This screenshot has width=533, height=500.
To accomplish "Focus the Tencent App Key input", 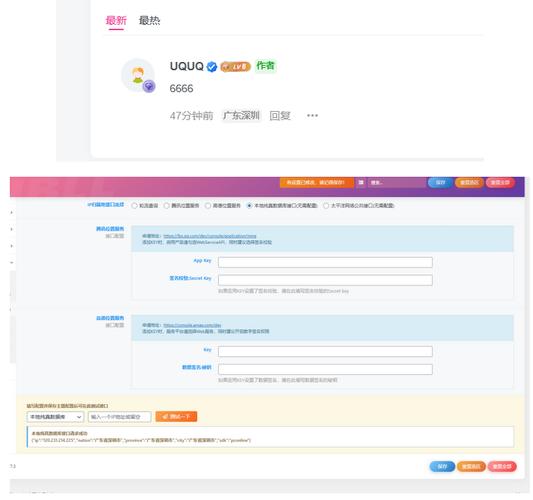I will click(325, 262).
